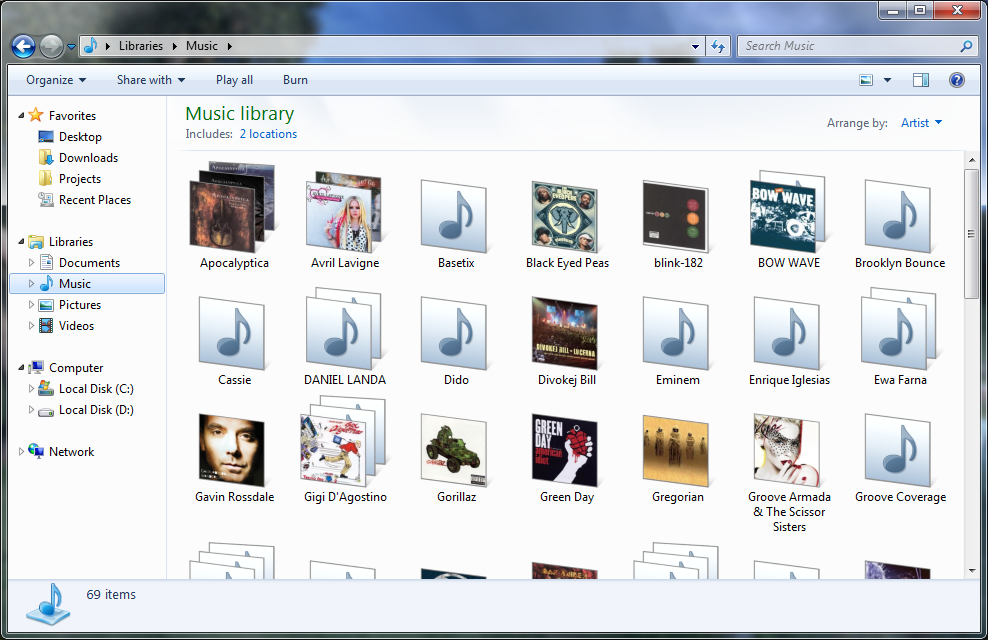Refresh the Music folder view
The width and height of the screenshot is (988, 640).
(718, 46)
